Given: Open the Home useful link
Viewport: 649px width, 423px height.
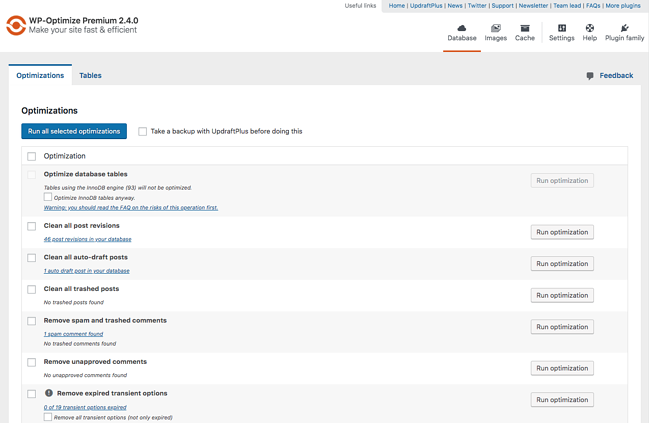Looking at the screenshot, I should click(x=397, y=5).
